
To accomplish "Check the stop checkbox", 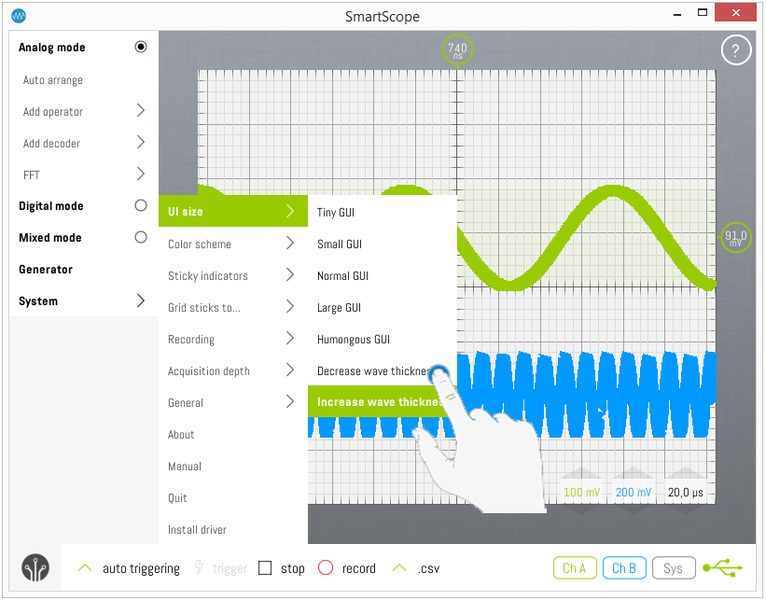I will click(265, 568).
